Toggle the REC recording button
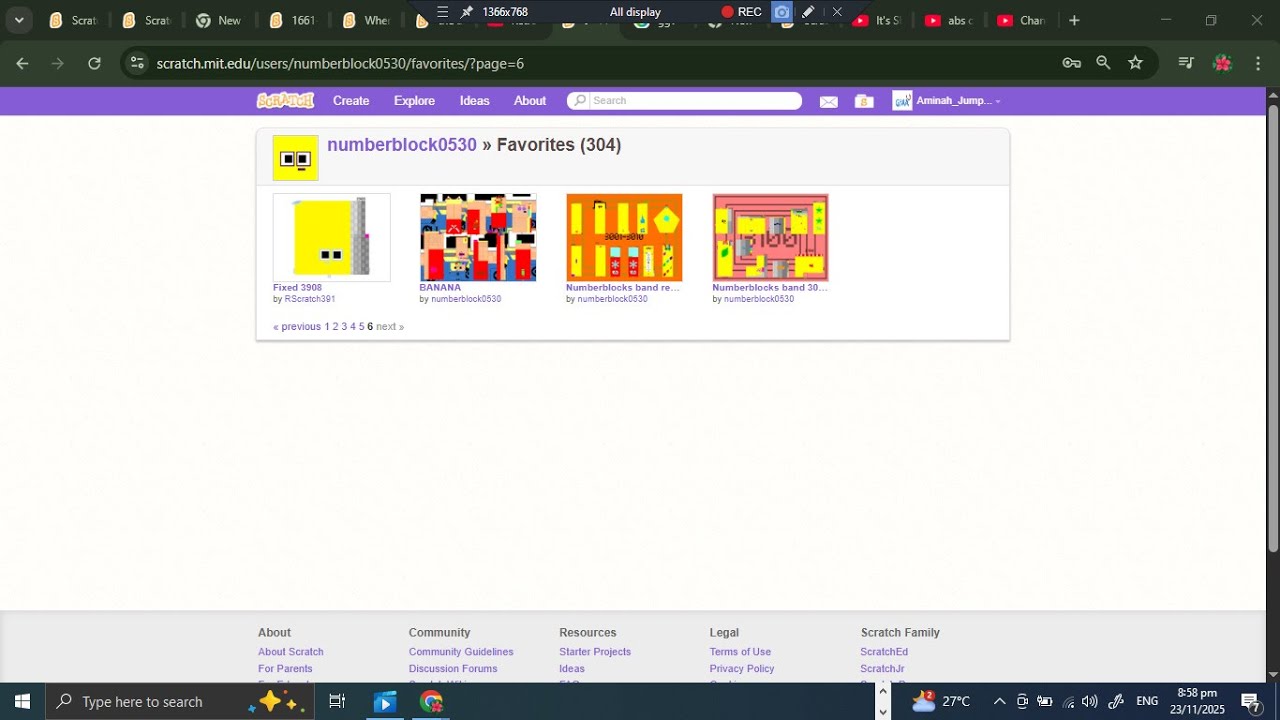Viewport: 1280px width, 720px height. pos(742,12)
